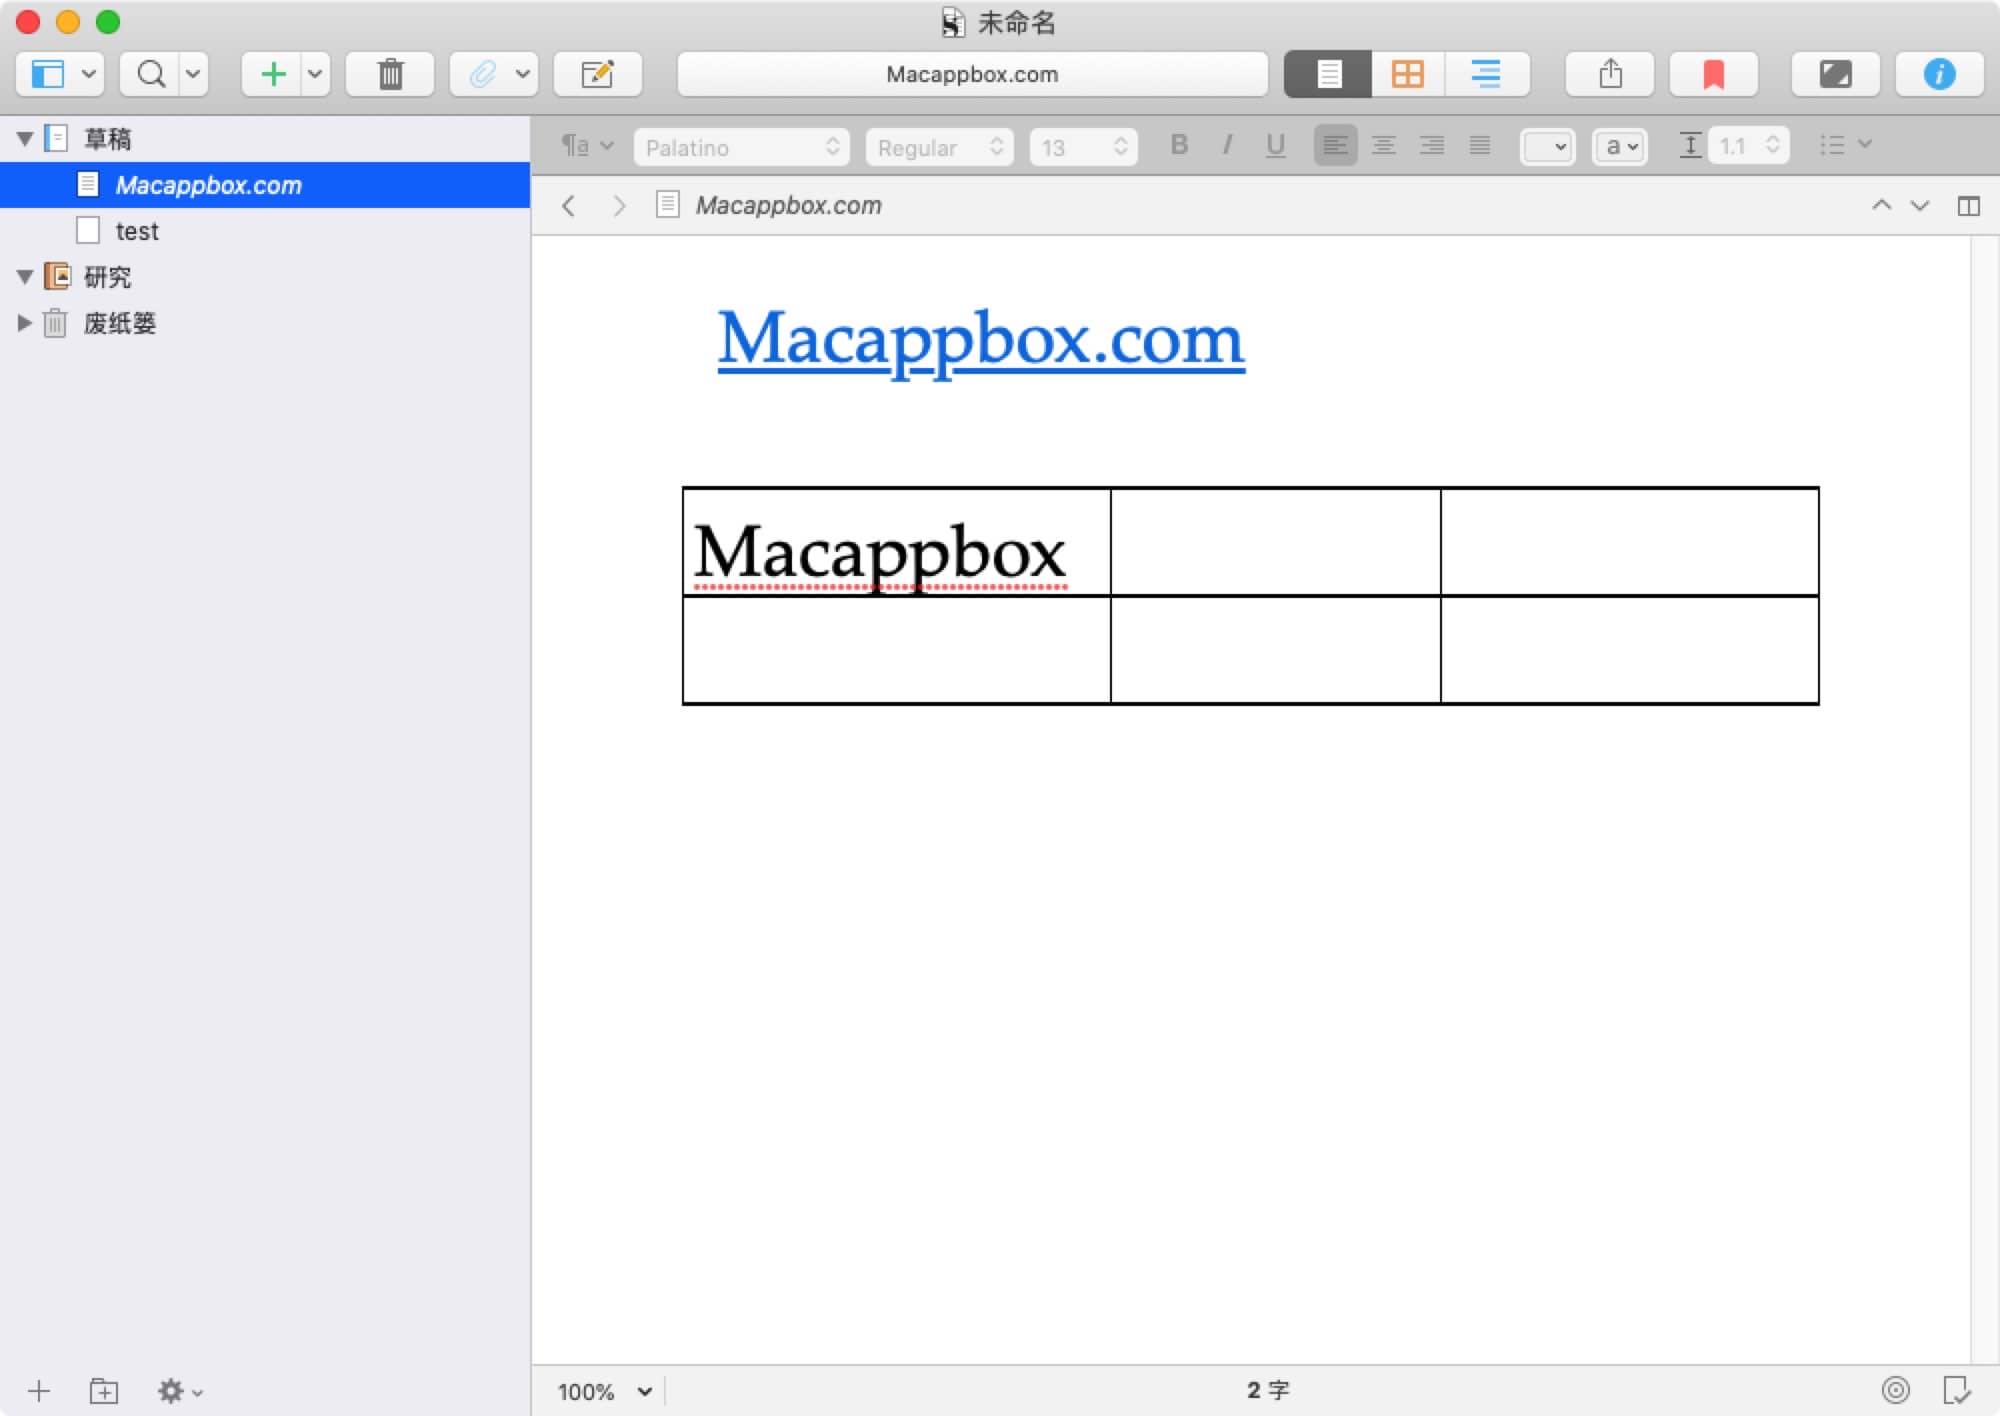The height and width of the screenshot is (1416, 2000).
Task: Open the 100% zoom dropdown
Action: click(605, 1391)
